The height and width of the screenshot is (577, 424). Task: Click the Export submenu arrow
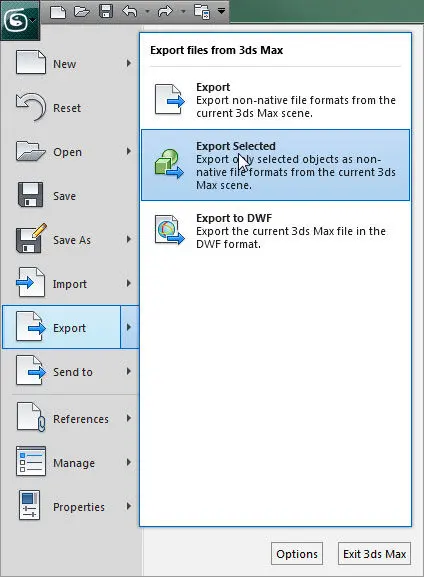point(130,327)
